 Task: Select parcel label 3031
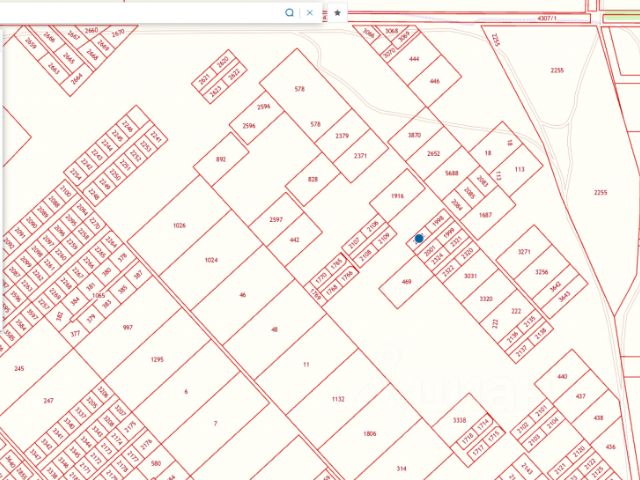[470, 276]
